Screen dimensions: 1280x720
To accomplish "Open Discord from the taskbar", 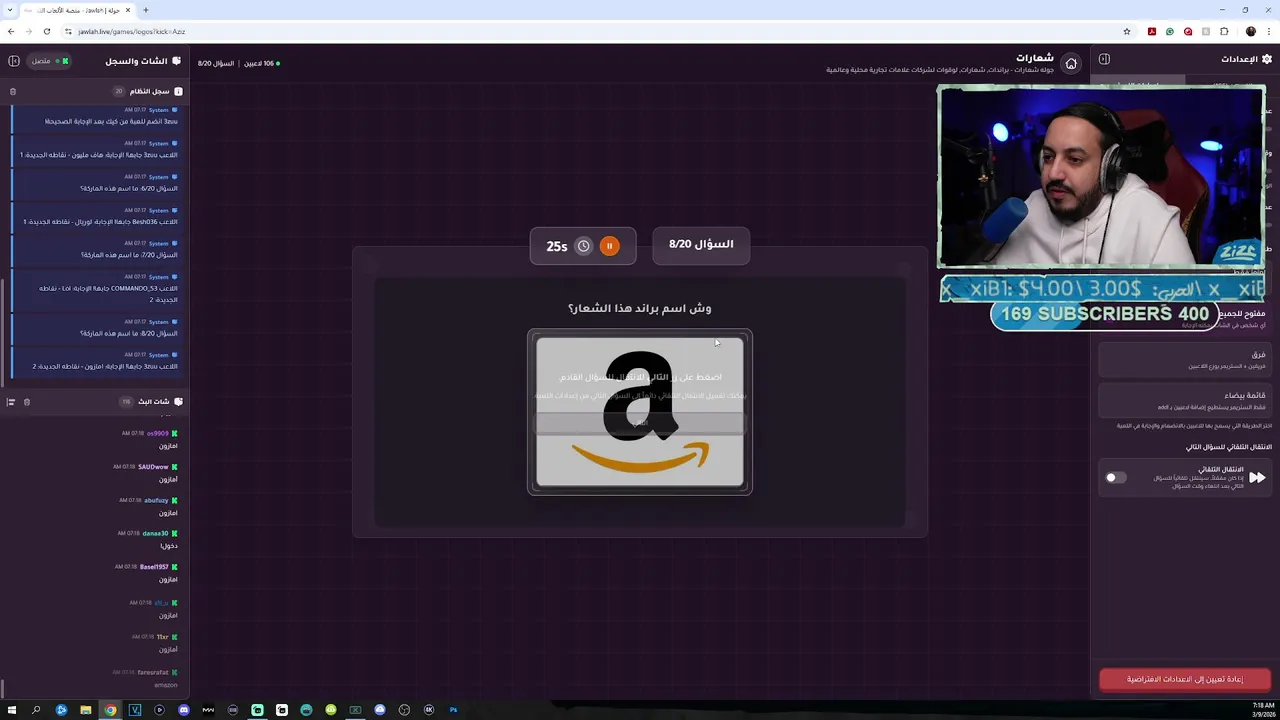I will [183, 710].
